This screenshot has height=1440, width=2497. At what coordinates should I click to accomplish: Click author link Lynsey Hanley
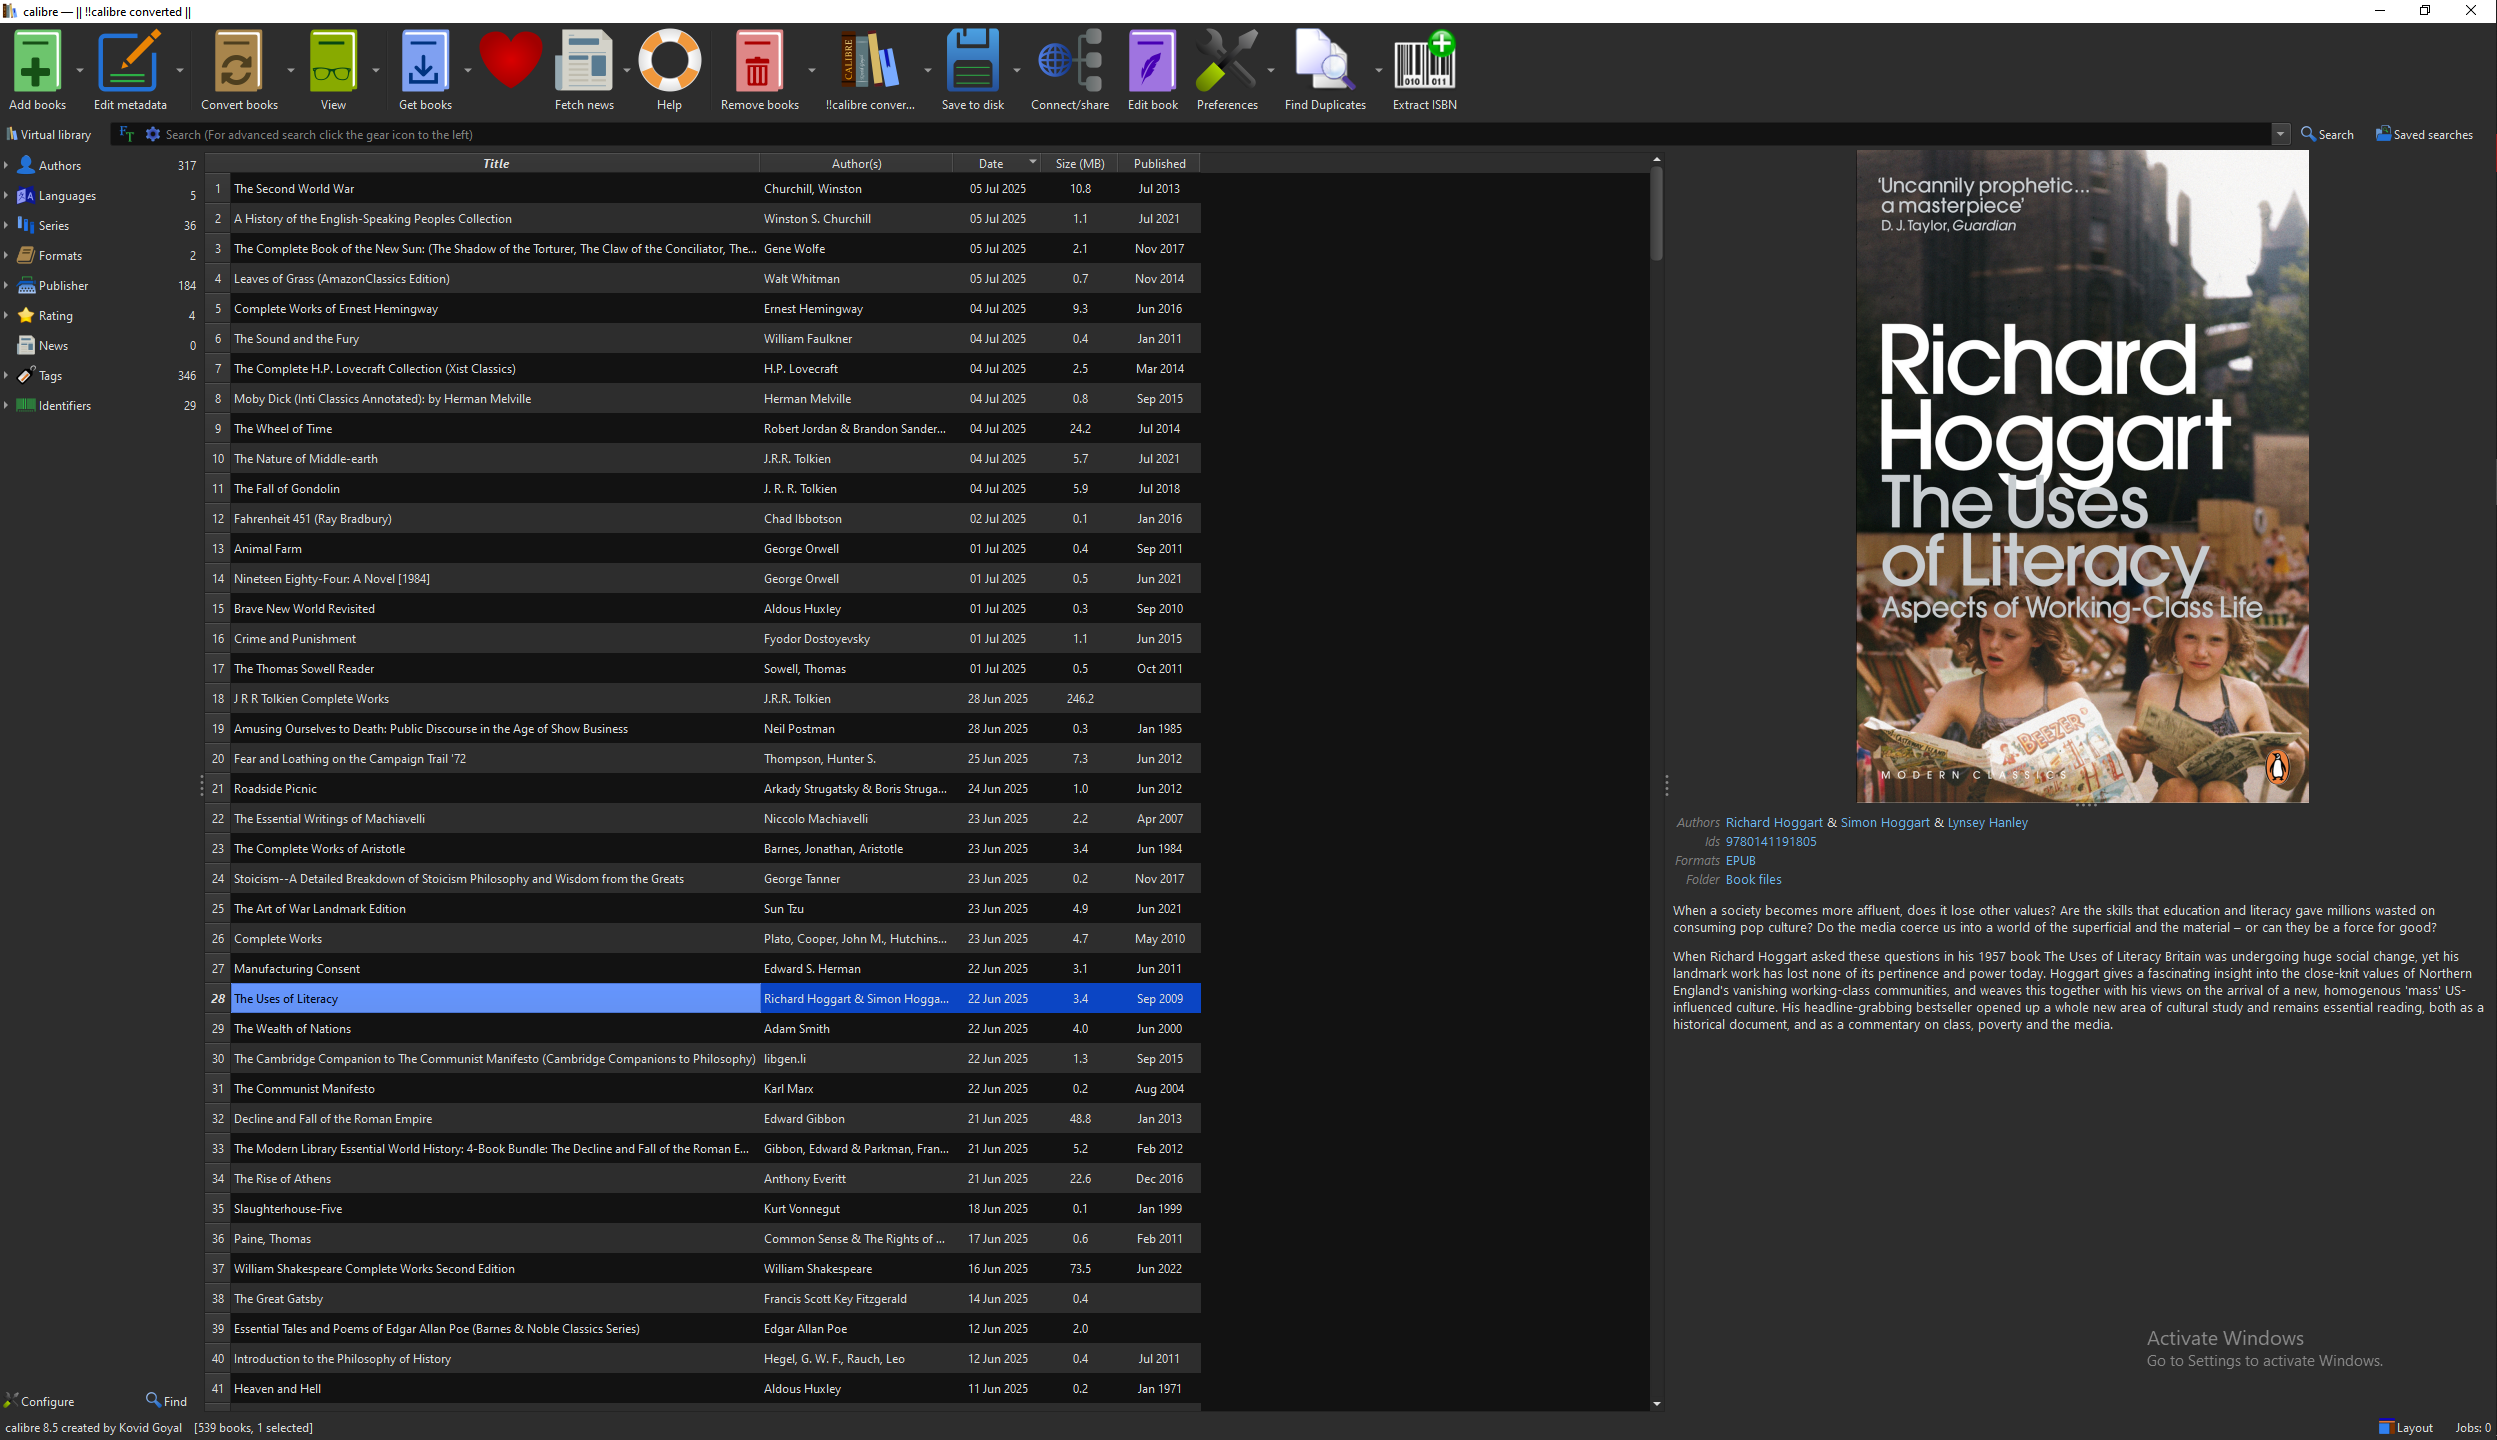[1987, 822]
